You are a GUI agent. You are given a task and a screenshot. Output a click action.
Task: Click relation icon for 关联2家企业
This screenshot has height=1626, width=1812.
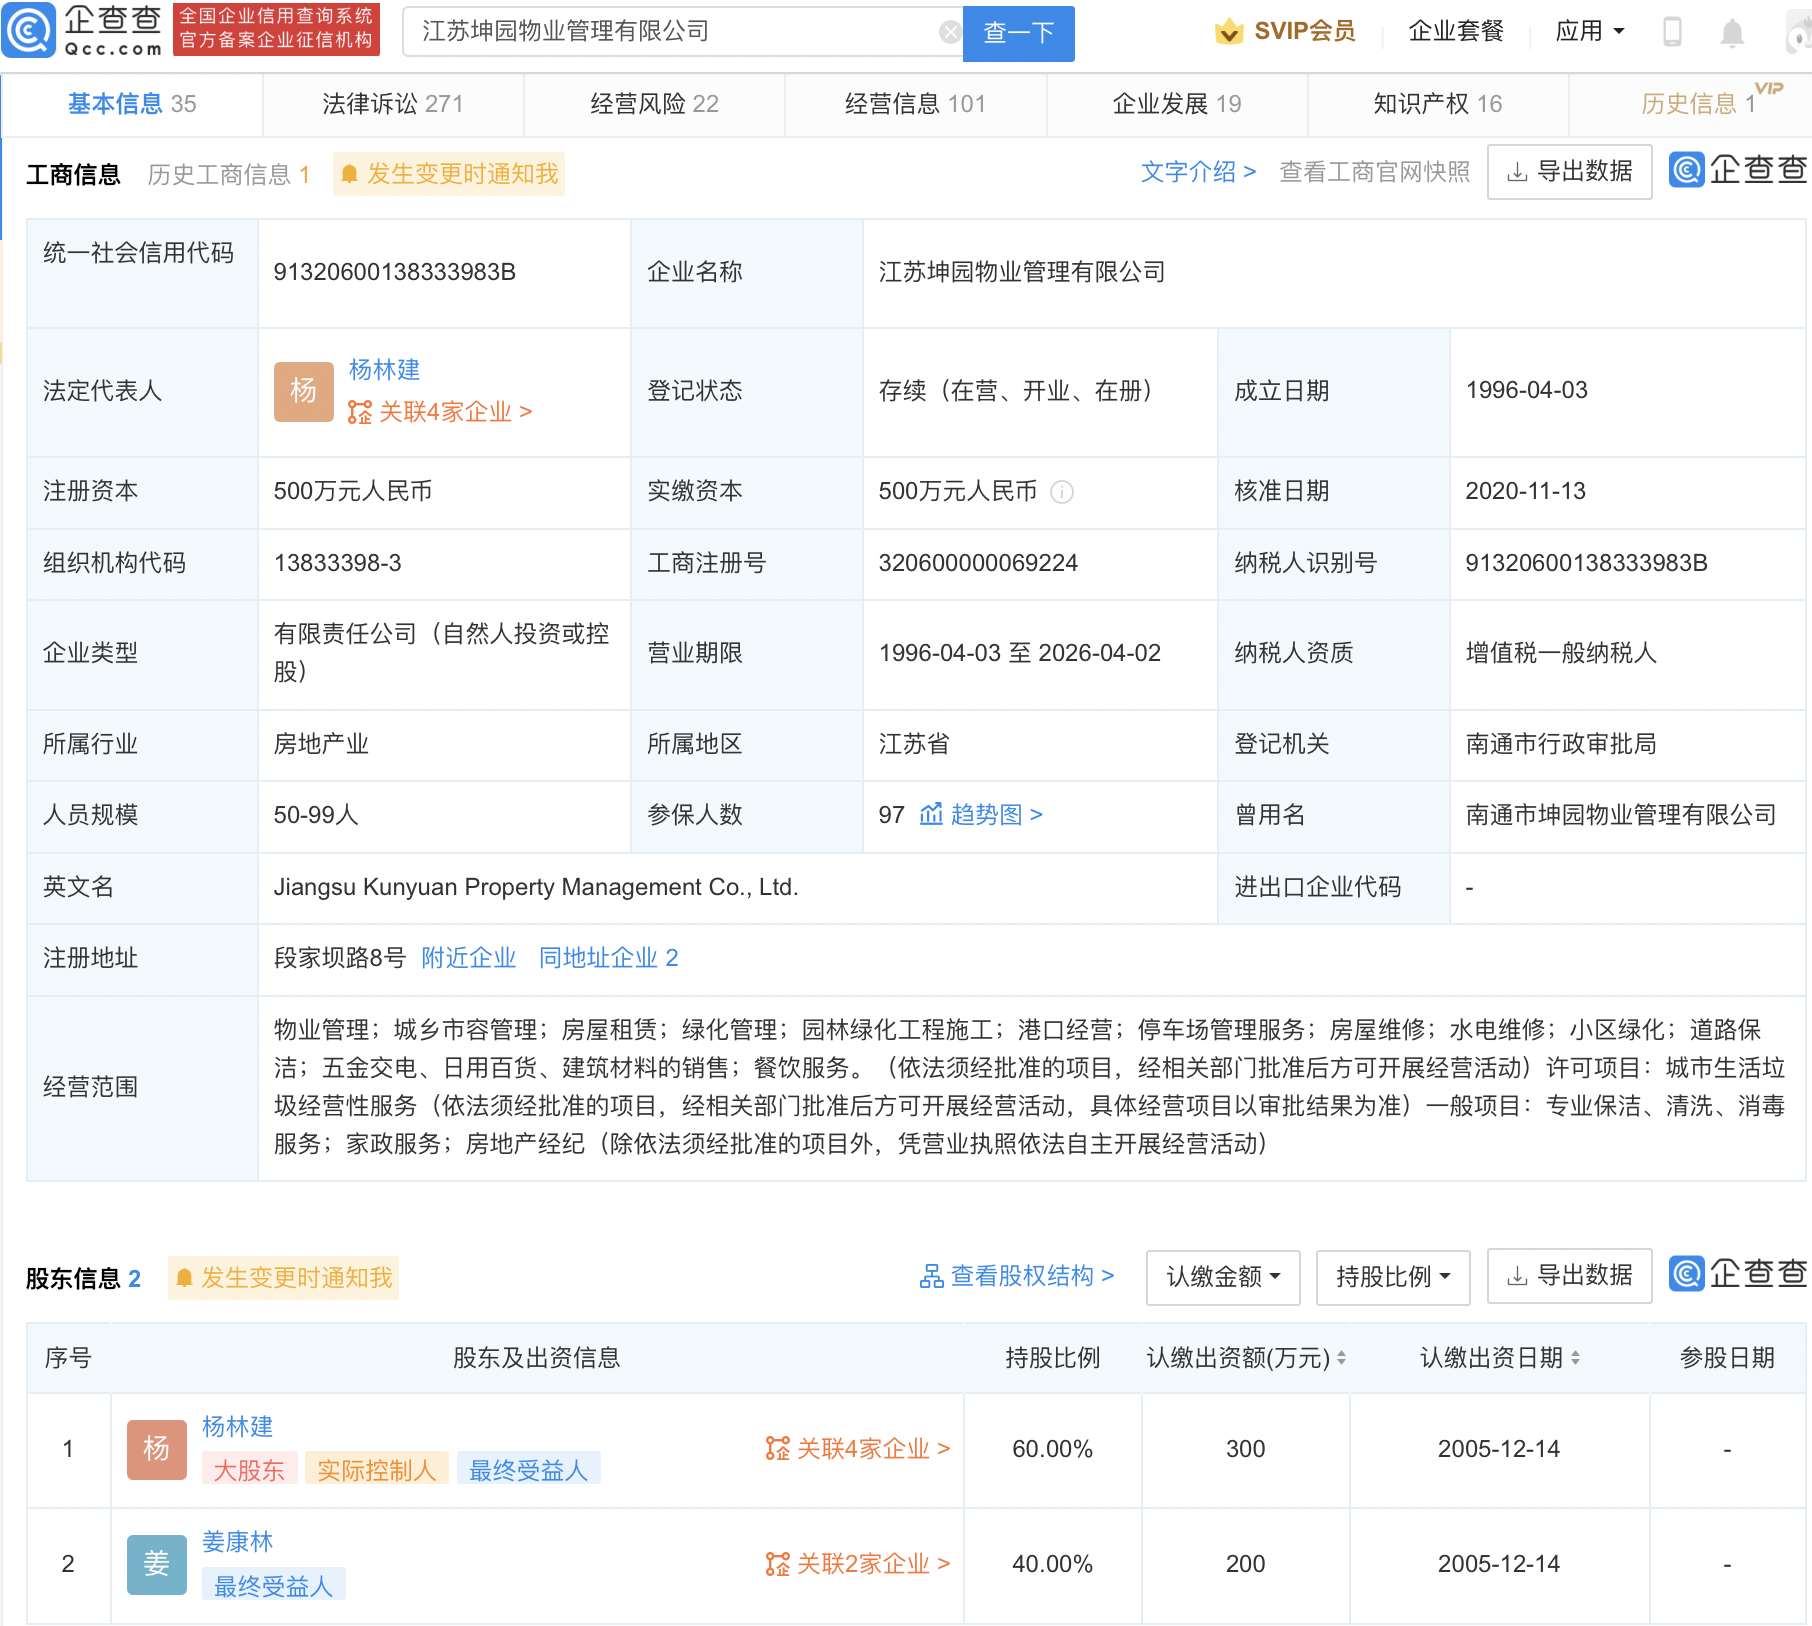click(777, 1564)
